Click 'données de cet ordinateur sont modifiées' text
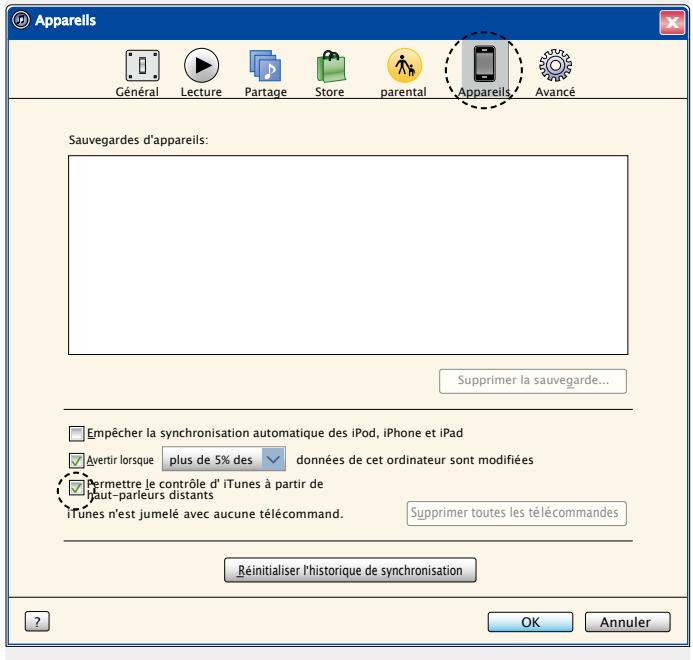 point(415,460)
